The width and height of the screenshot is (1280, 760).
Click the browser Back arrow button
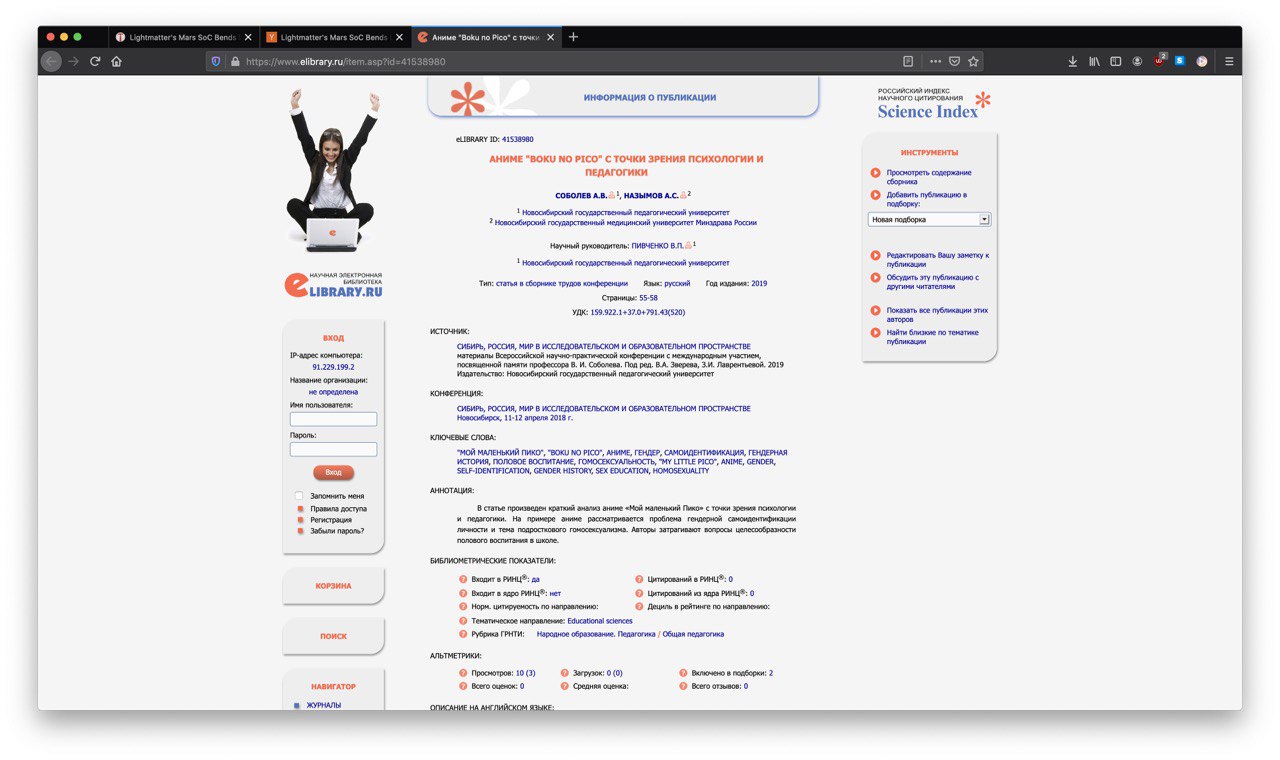pos(51,61)
